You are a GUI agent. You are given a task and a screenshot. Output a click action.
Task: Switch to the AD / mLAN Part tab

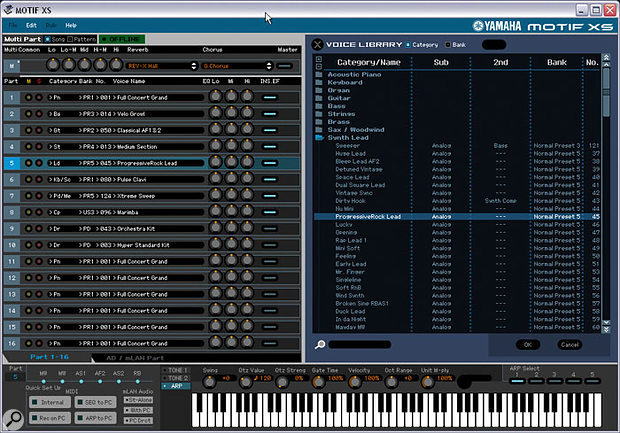pyautogui.click(x=135, y=358)
